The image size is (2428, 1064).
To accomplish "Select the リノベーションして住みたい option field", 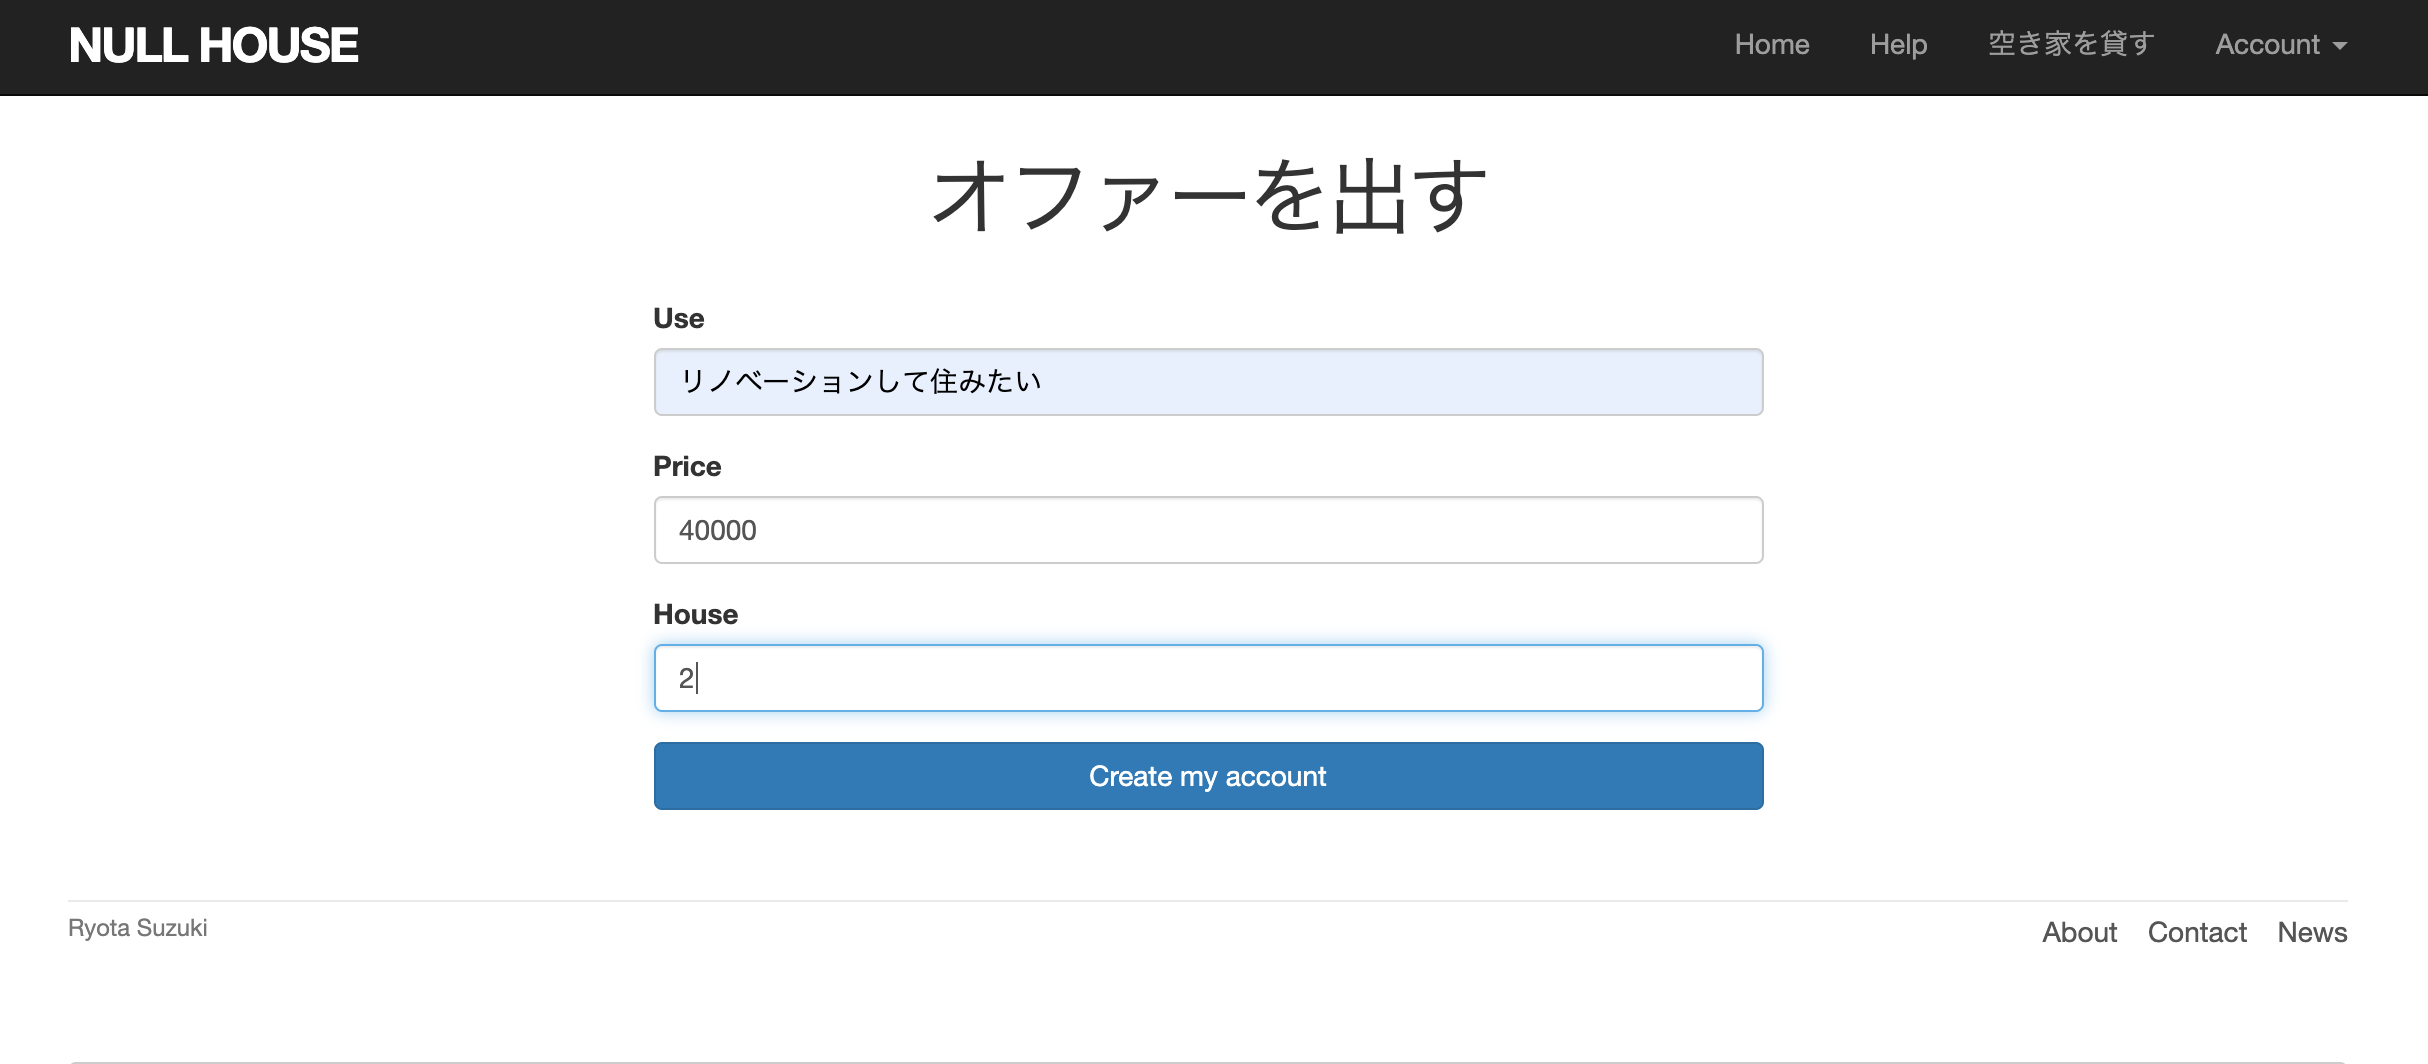I will (1207, 381).
